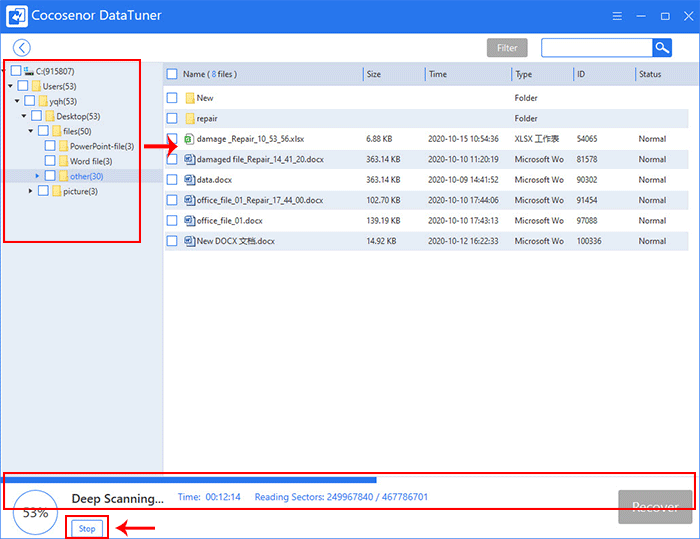This screenshot has width=700, height=539.
Task: Sort by the ID column header
Action: pyautogui.click(x=580, y=74)
